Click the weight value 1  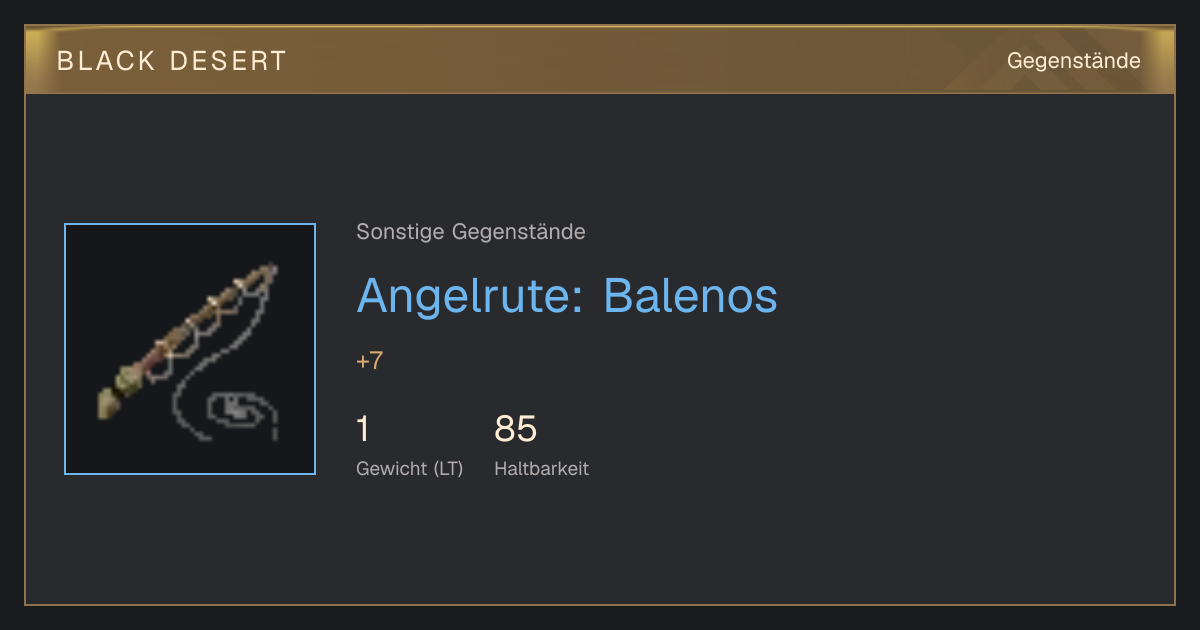pyautogui.click(x=363, y=429)
